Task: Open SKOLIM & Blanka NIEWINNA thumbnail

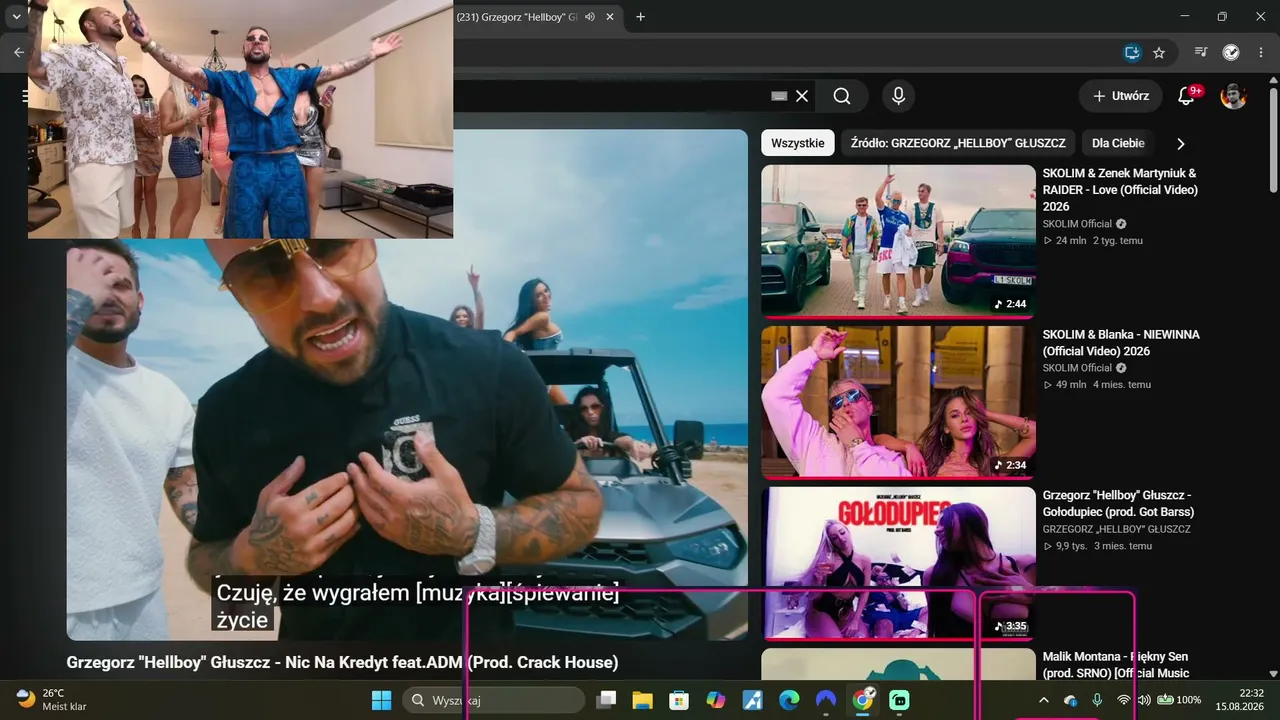Action: 898,402
